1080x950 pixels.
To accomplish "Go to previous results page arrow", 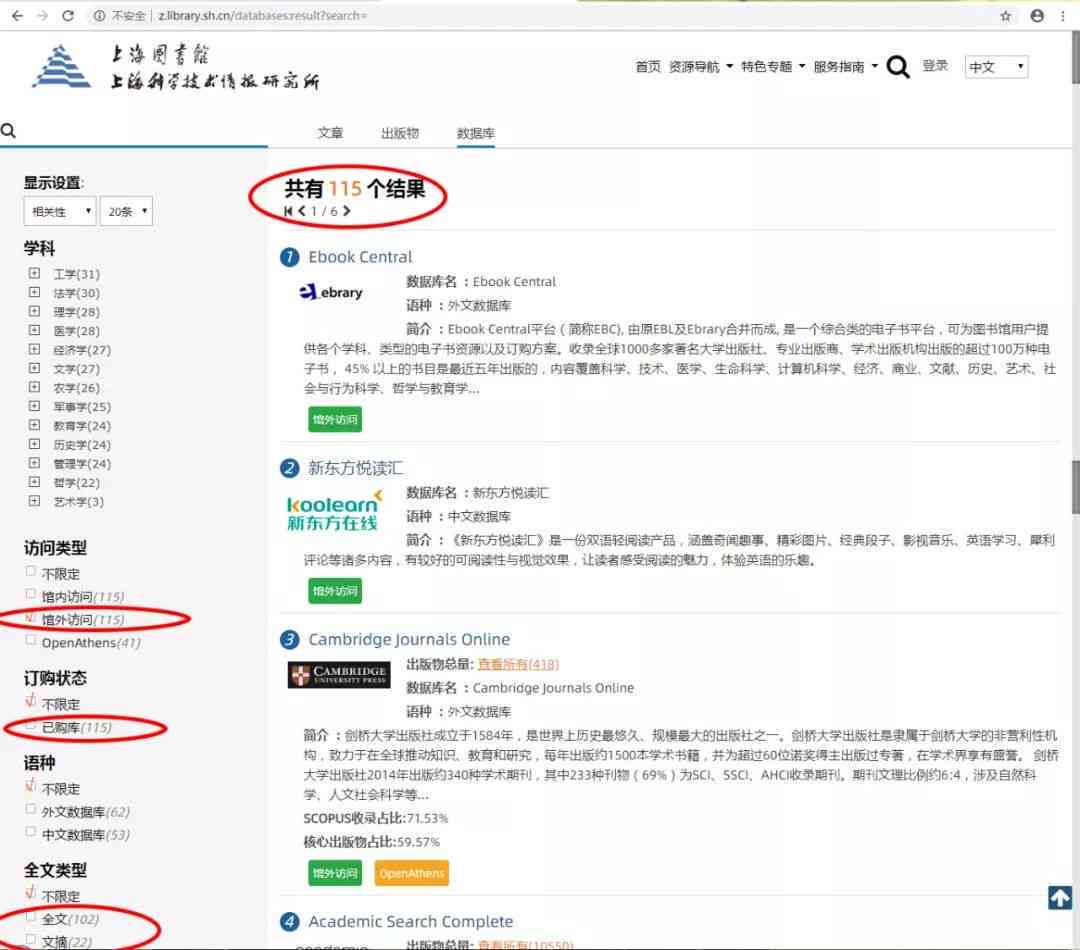I will click(x=301, y=211).
